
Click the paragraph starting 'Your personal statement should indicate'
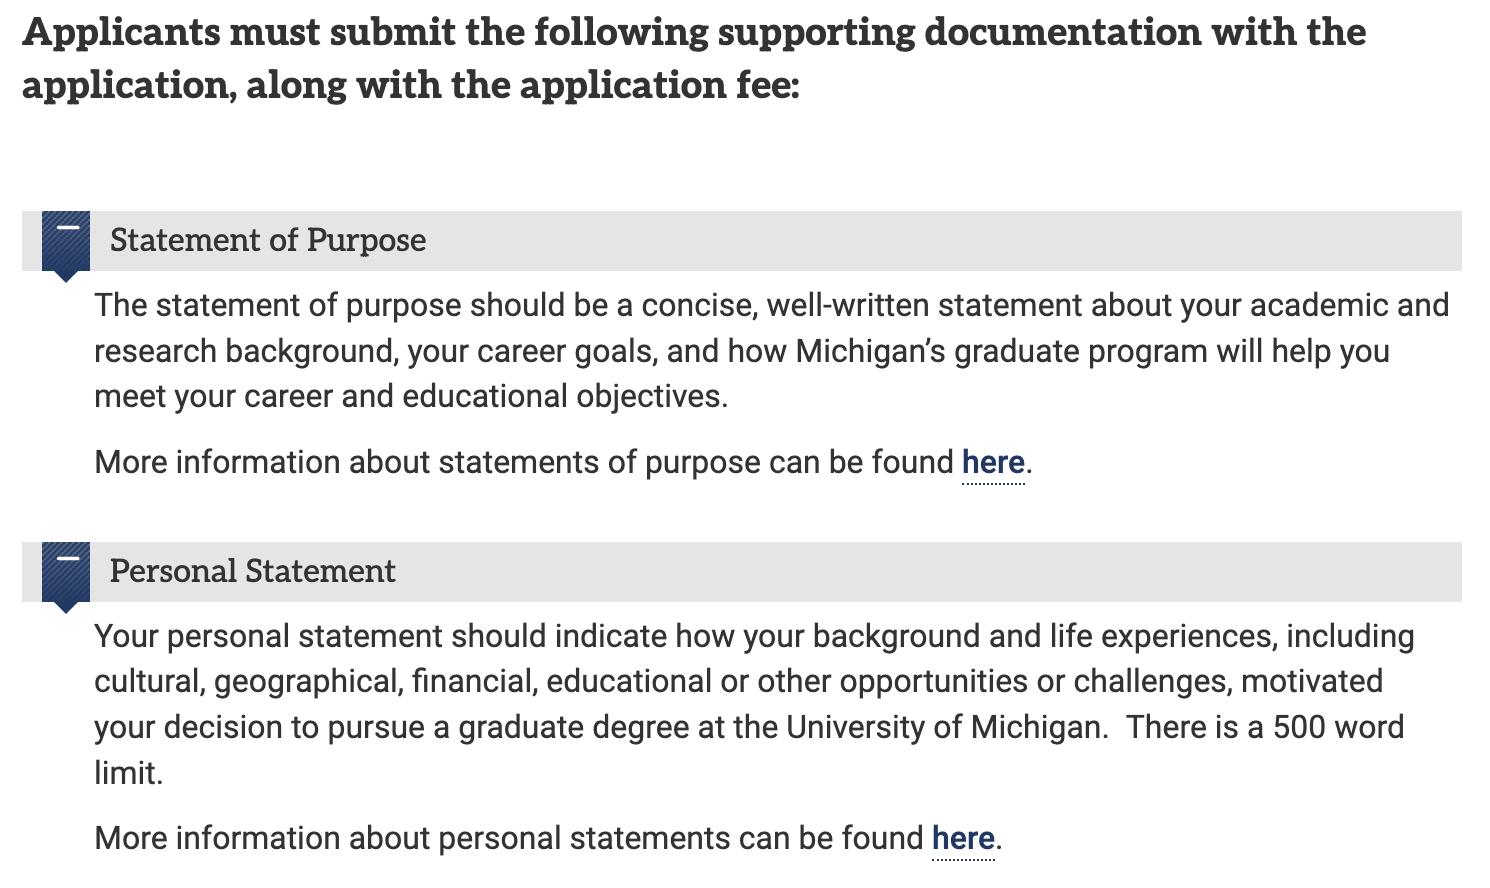(754, 705)
